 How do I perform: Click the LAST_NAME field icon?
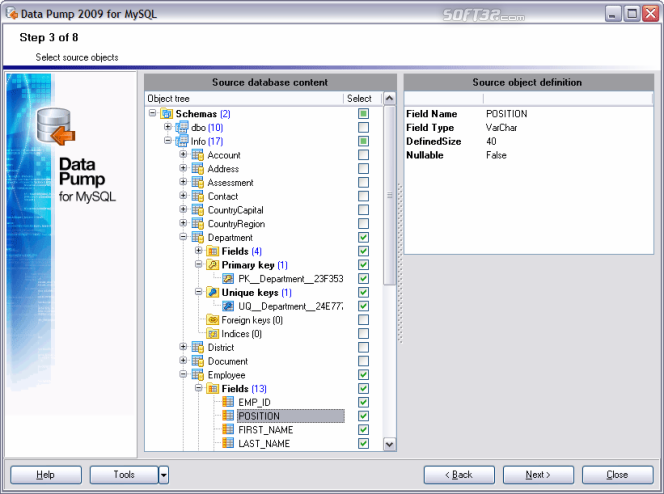[228, 444]
